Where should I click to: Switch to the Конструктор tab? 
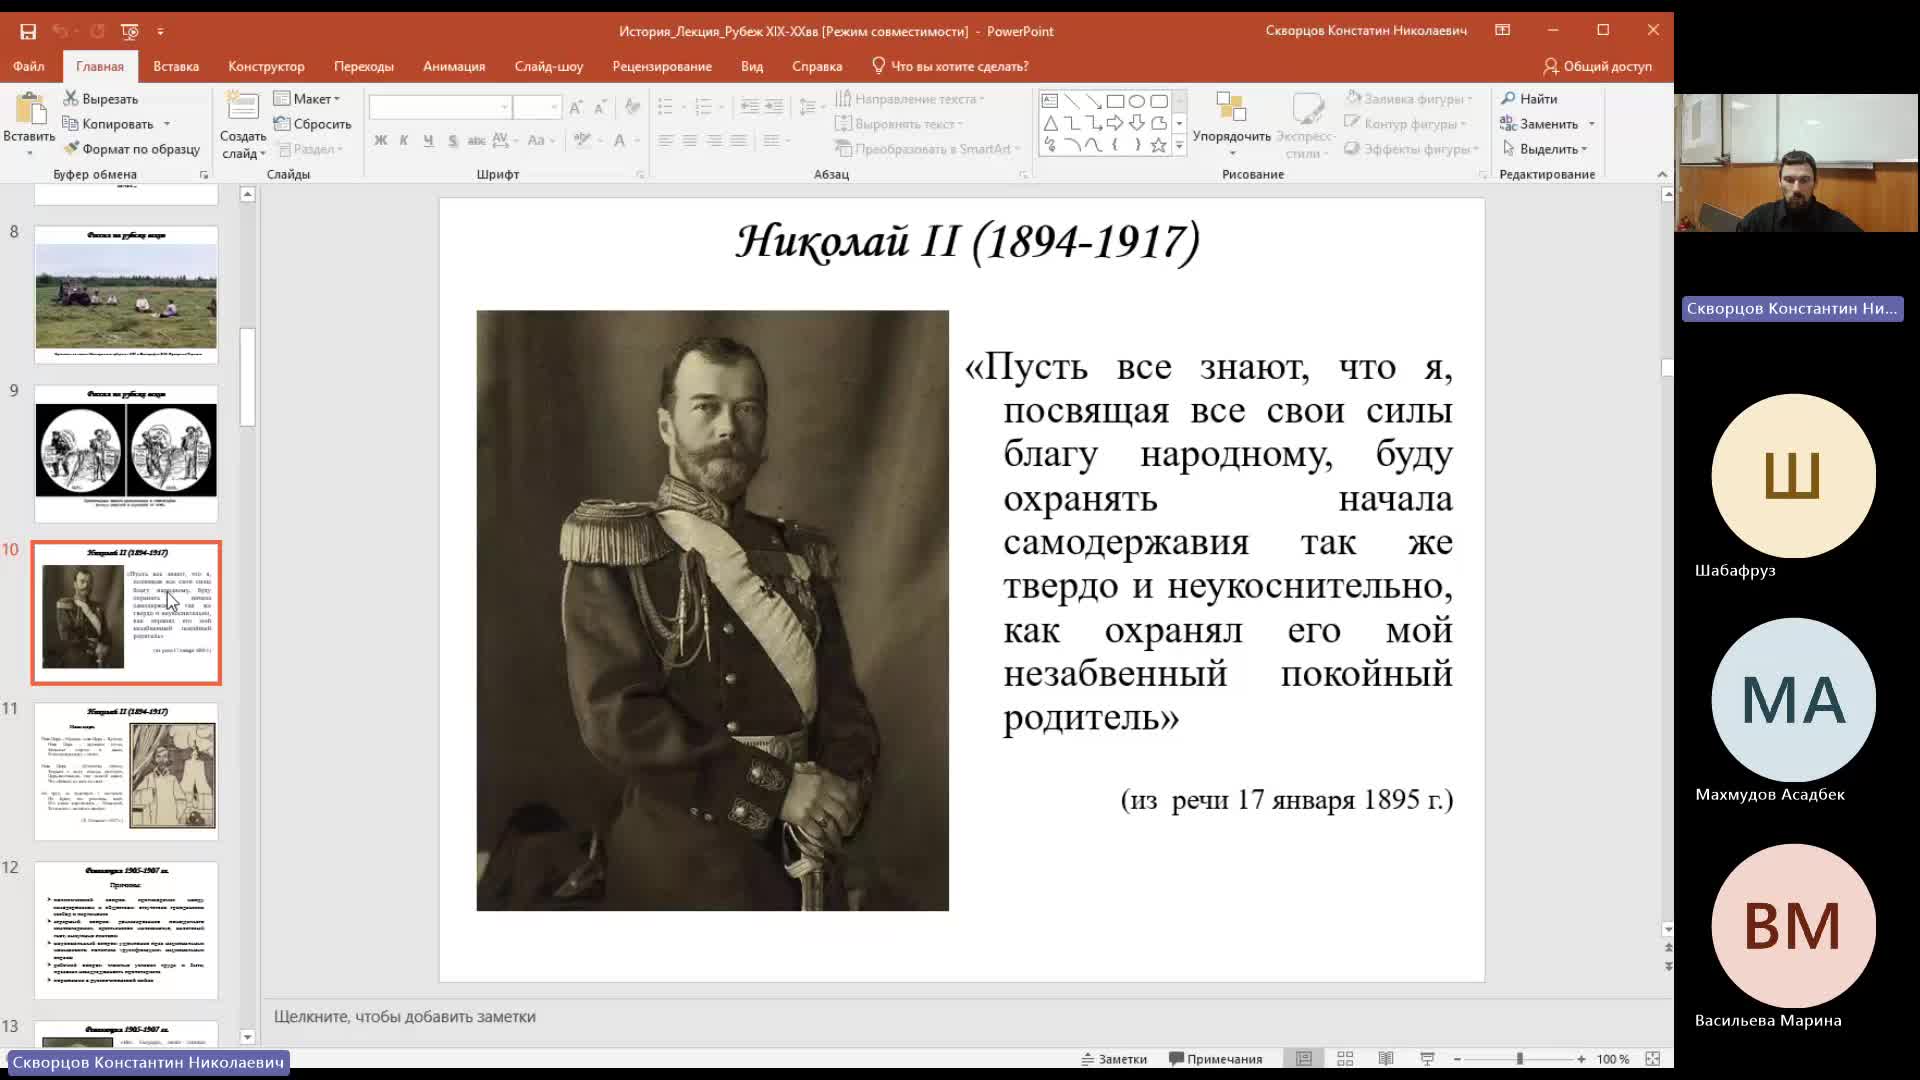tap(266, 66)
